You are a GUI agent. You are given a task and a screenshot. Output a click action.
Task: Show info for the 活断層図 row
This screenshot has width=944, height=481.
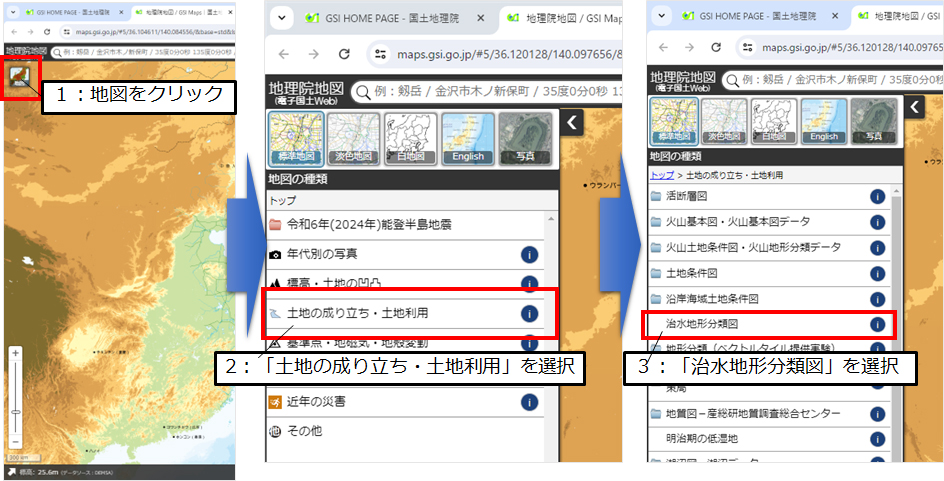click(x=877, y=196)
